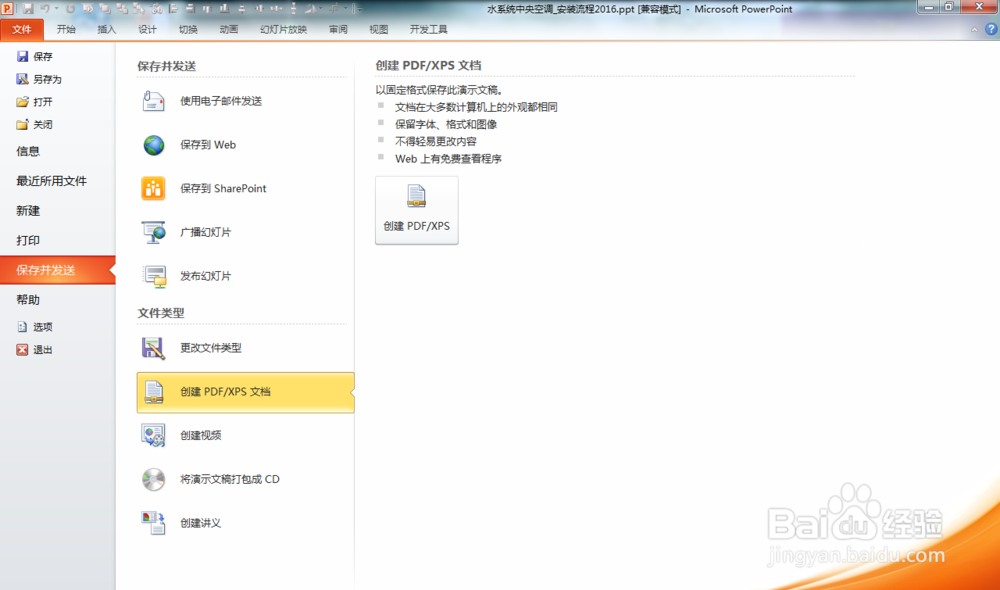This screenshot has width=1000, height=590.
Task: Collapse the ribbon with the caret icon
Action: [974, 29]
